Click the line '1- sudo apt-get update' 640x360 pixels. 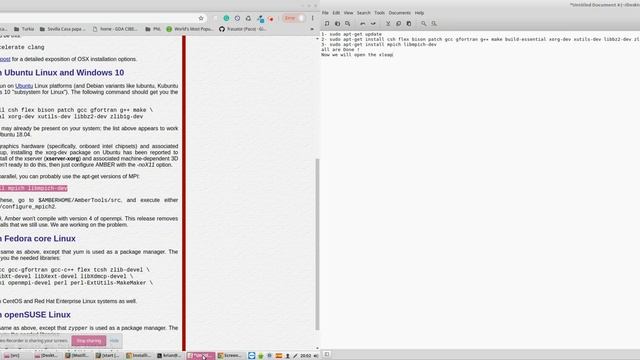pos(351,34)
